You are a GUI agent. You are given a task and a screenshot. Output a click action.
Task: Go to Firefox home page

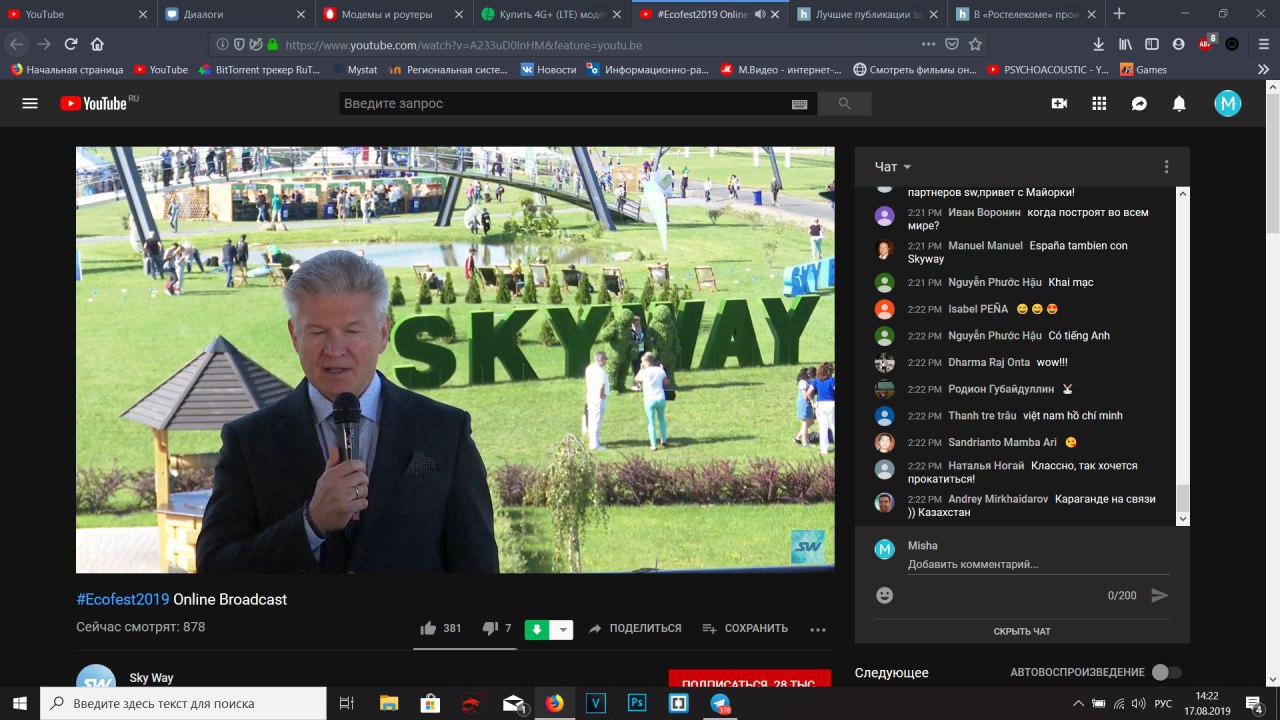point(97,44)
